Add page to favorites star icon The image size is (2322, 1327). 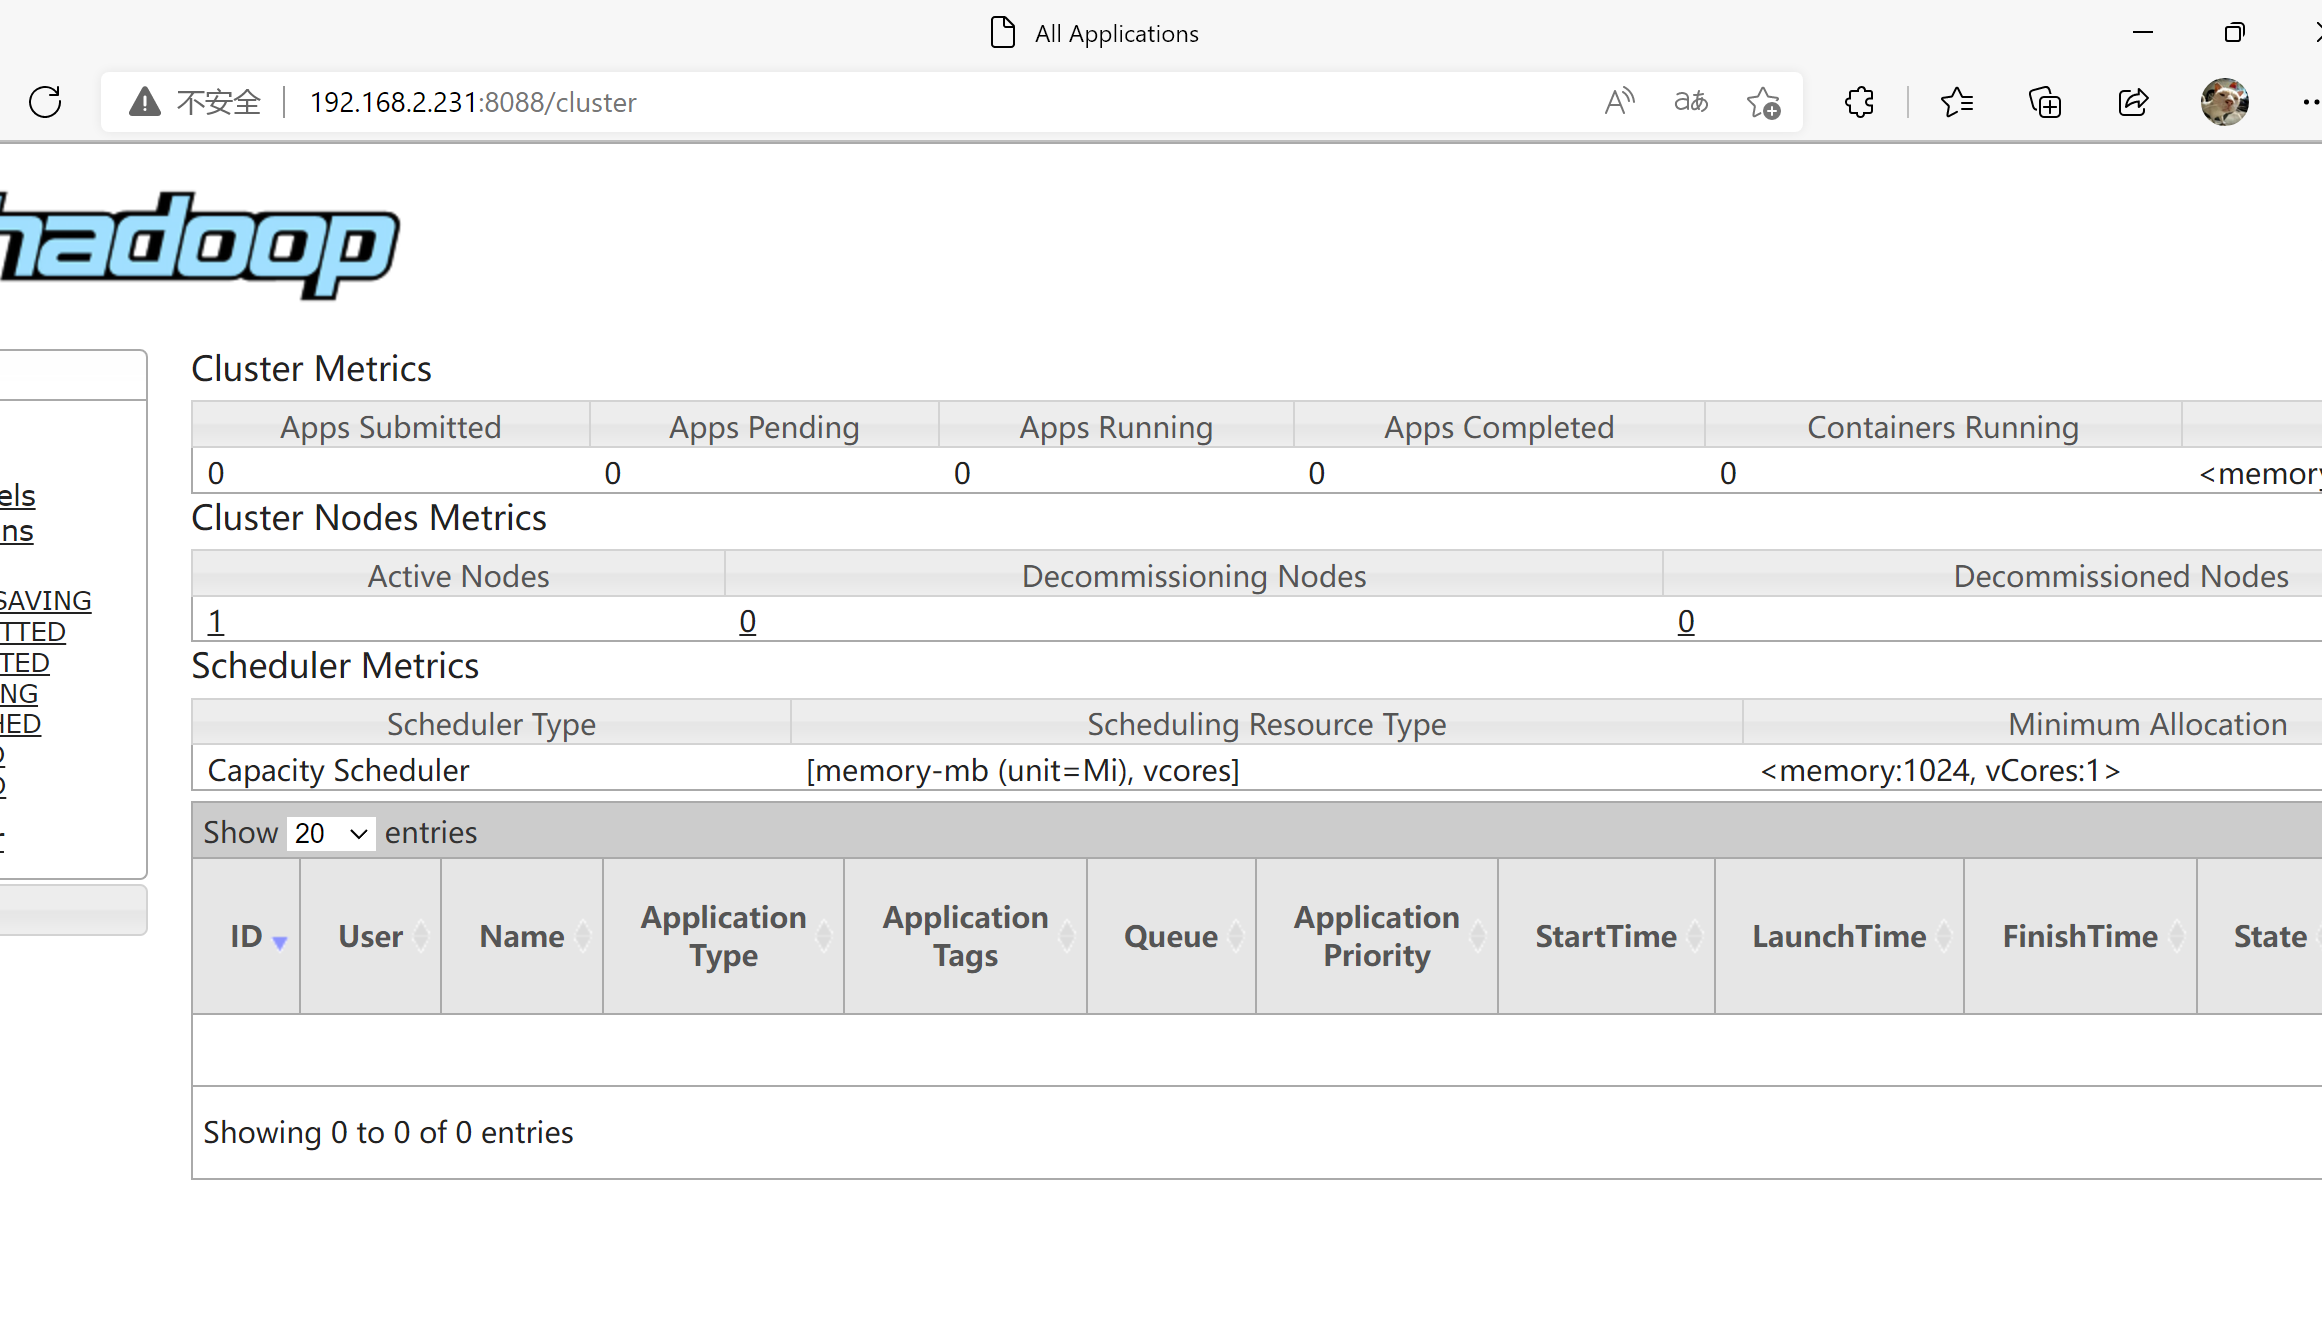click(x=1763, y=103)
